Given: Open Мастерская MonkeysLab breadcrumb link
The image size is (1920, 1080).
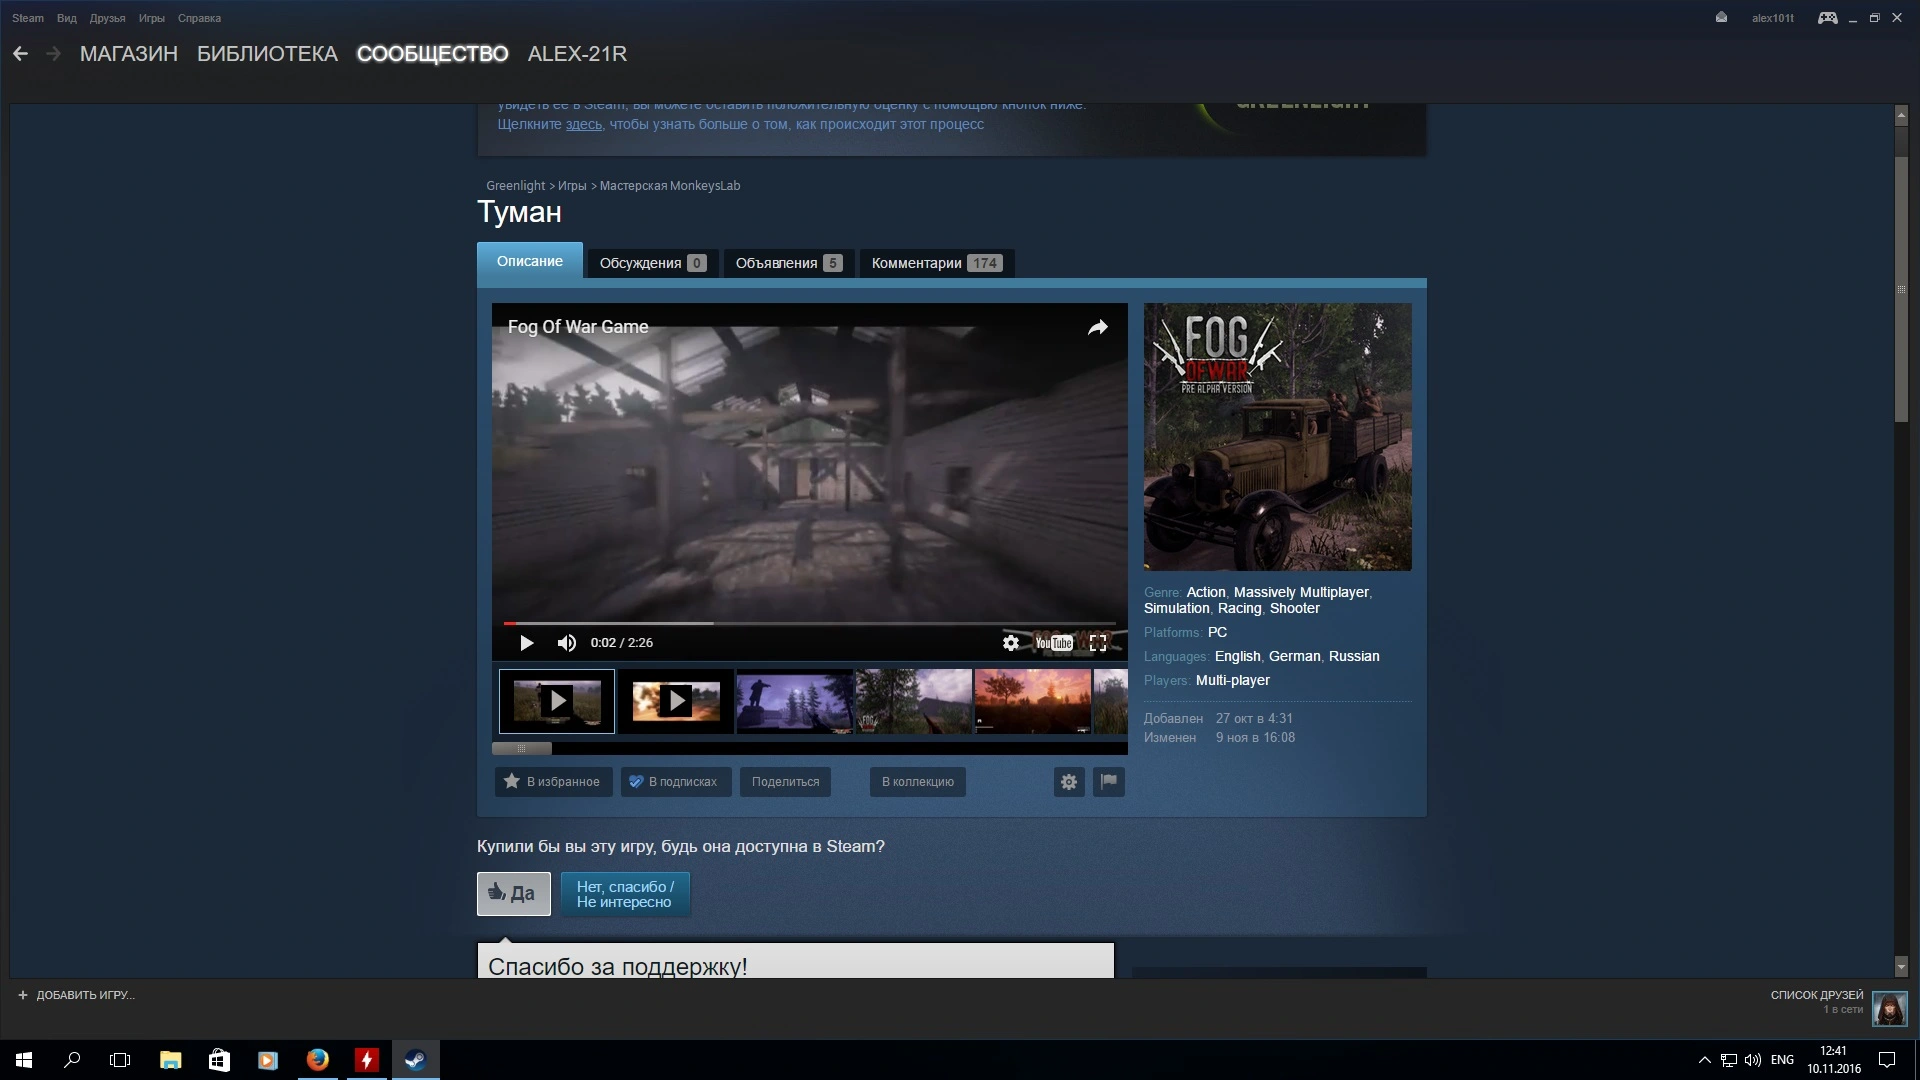Looking at the screenshot, I should click(x=670, y=186).
